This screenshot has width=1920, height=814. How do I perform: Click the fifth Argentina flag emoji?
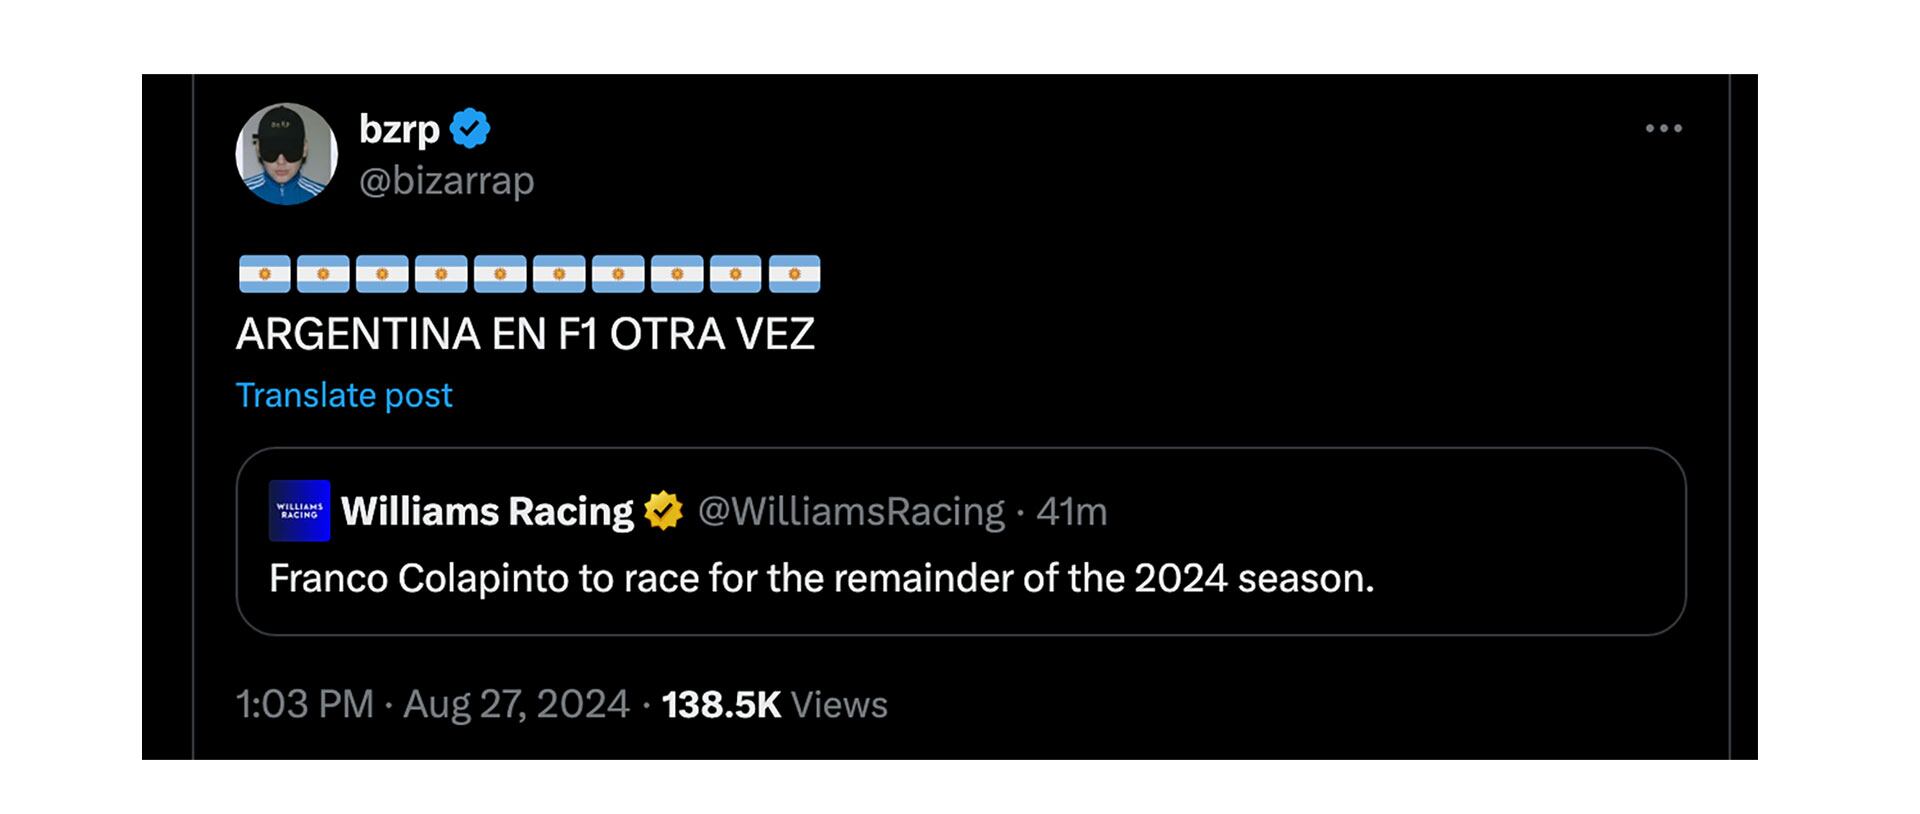tap(500, 273)
